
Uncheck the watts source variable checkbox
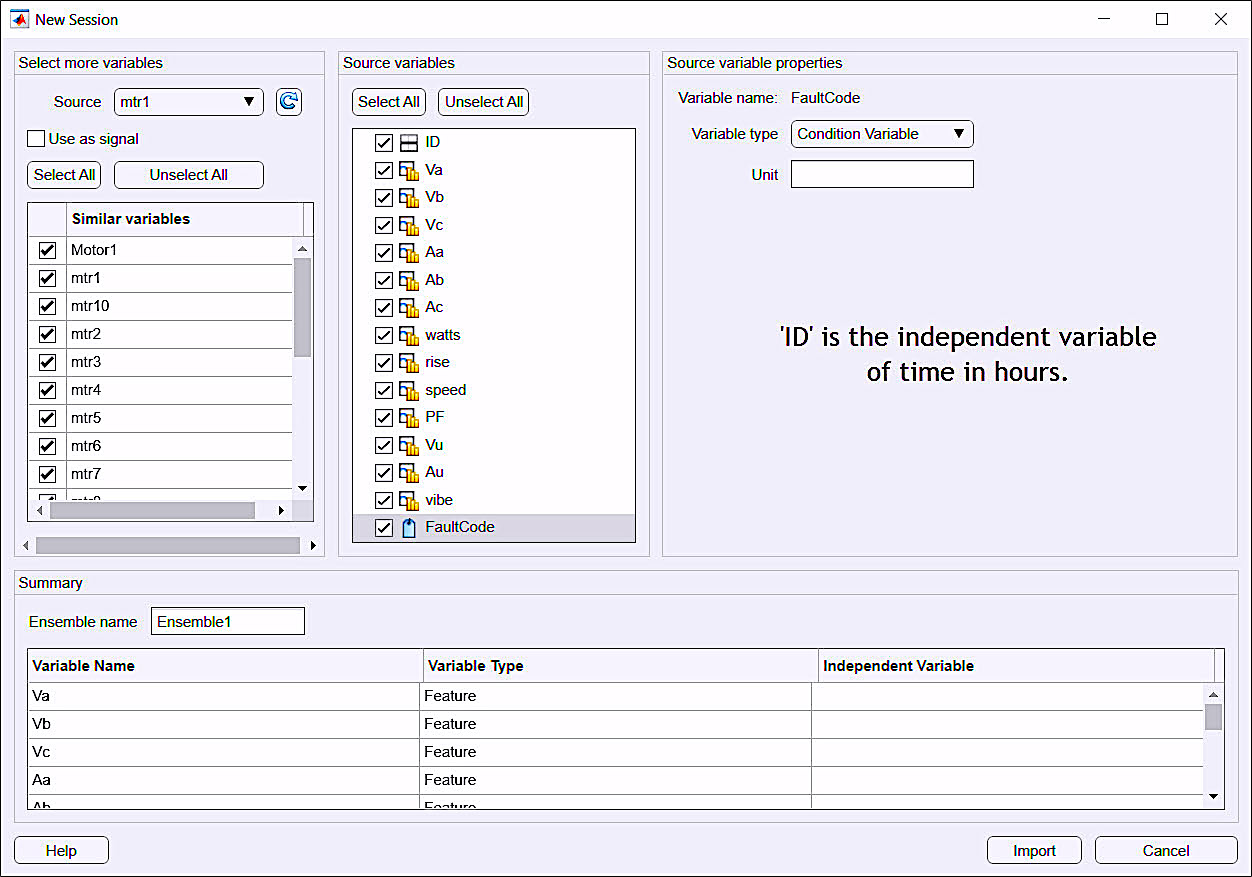pos(384,335)
